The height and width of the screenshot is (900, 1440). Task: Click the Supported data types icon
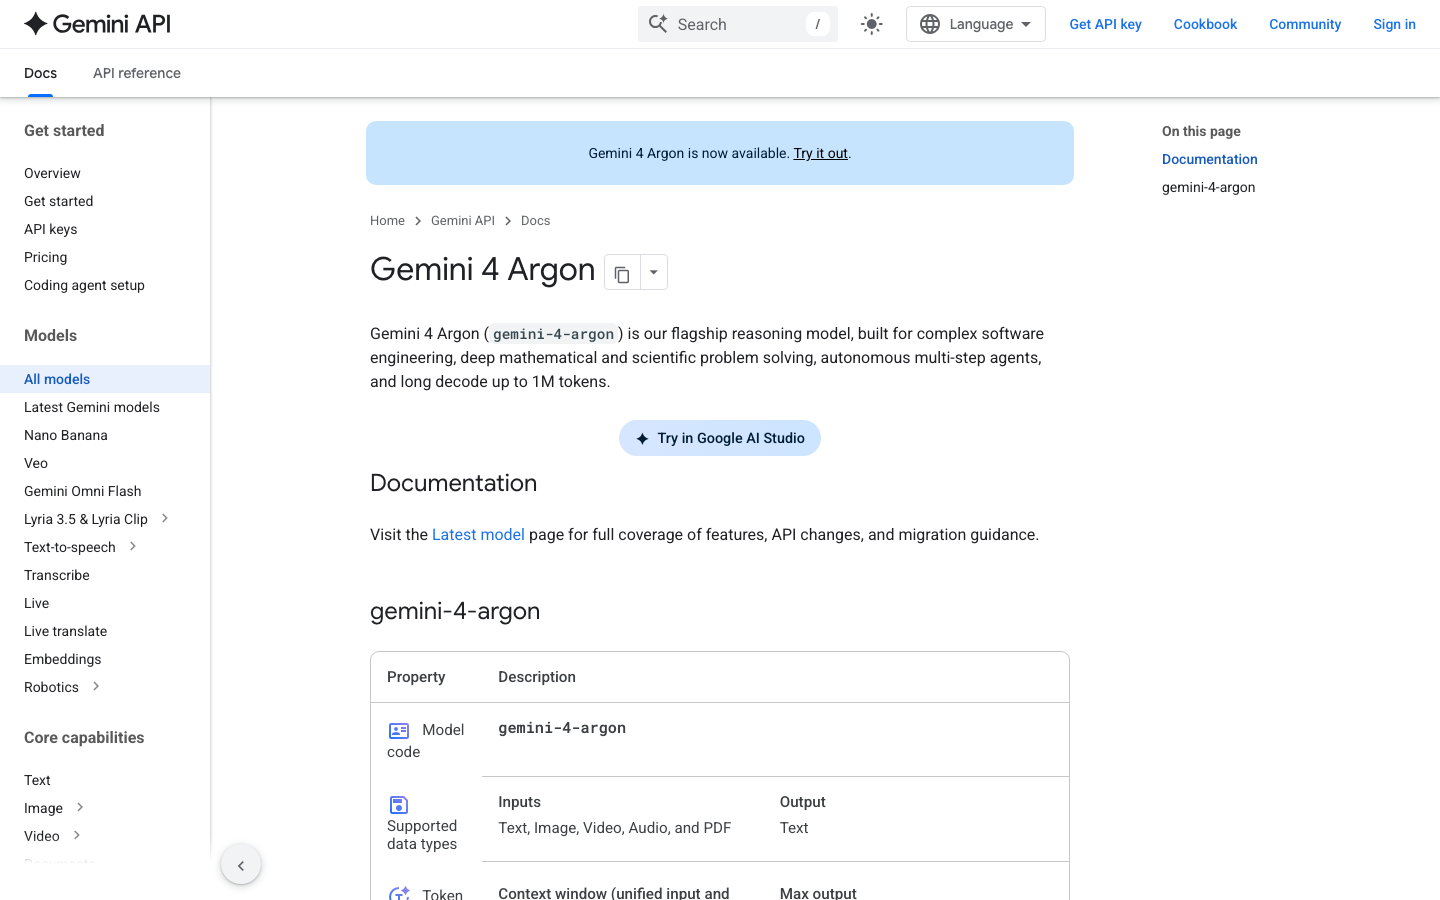pyautogui.click(x=399, y=805)
